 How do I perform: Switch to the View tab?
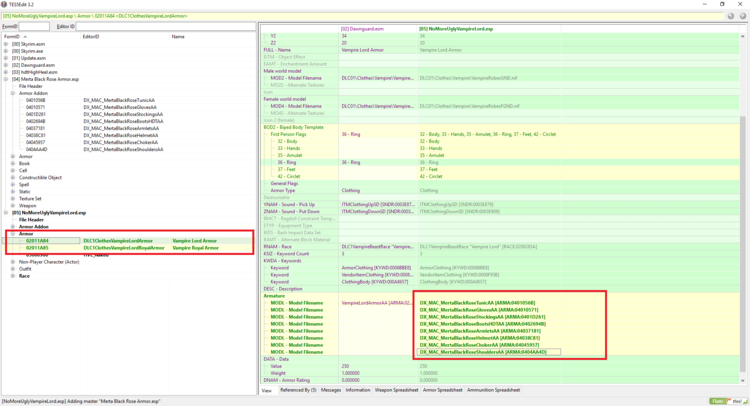pos(267,390)
